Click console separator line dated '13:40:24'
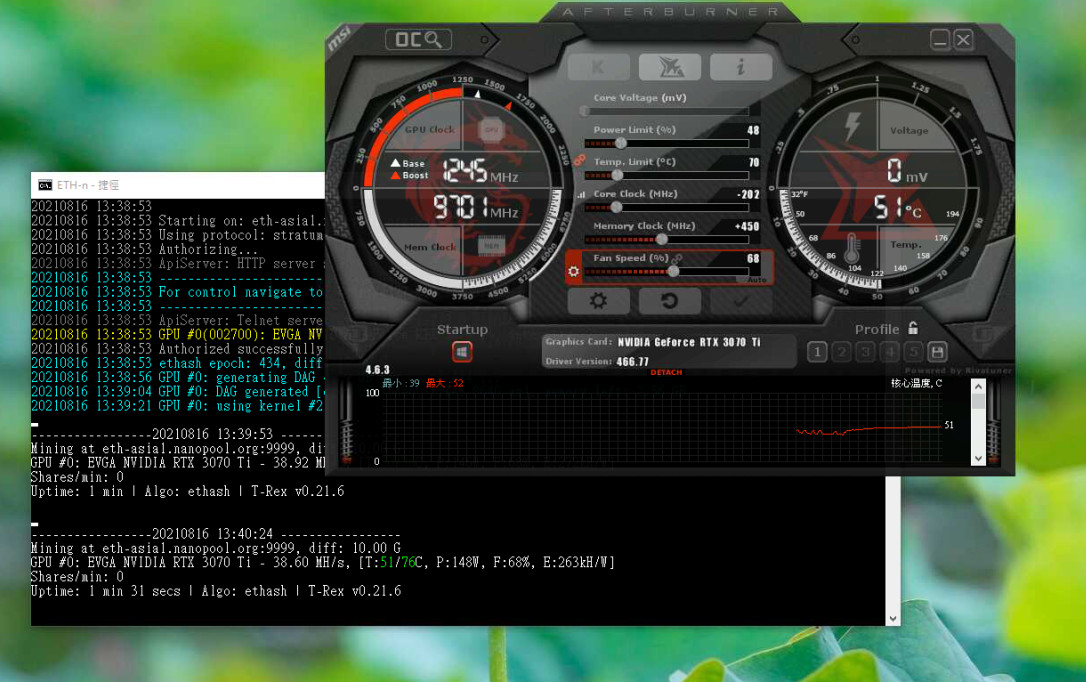 (x=215, y=534)
